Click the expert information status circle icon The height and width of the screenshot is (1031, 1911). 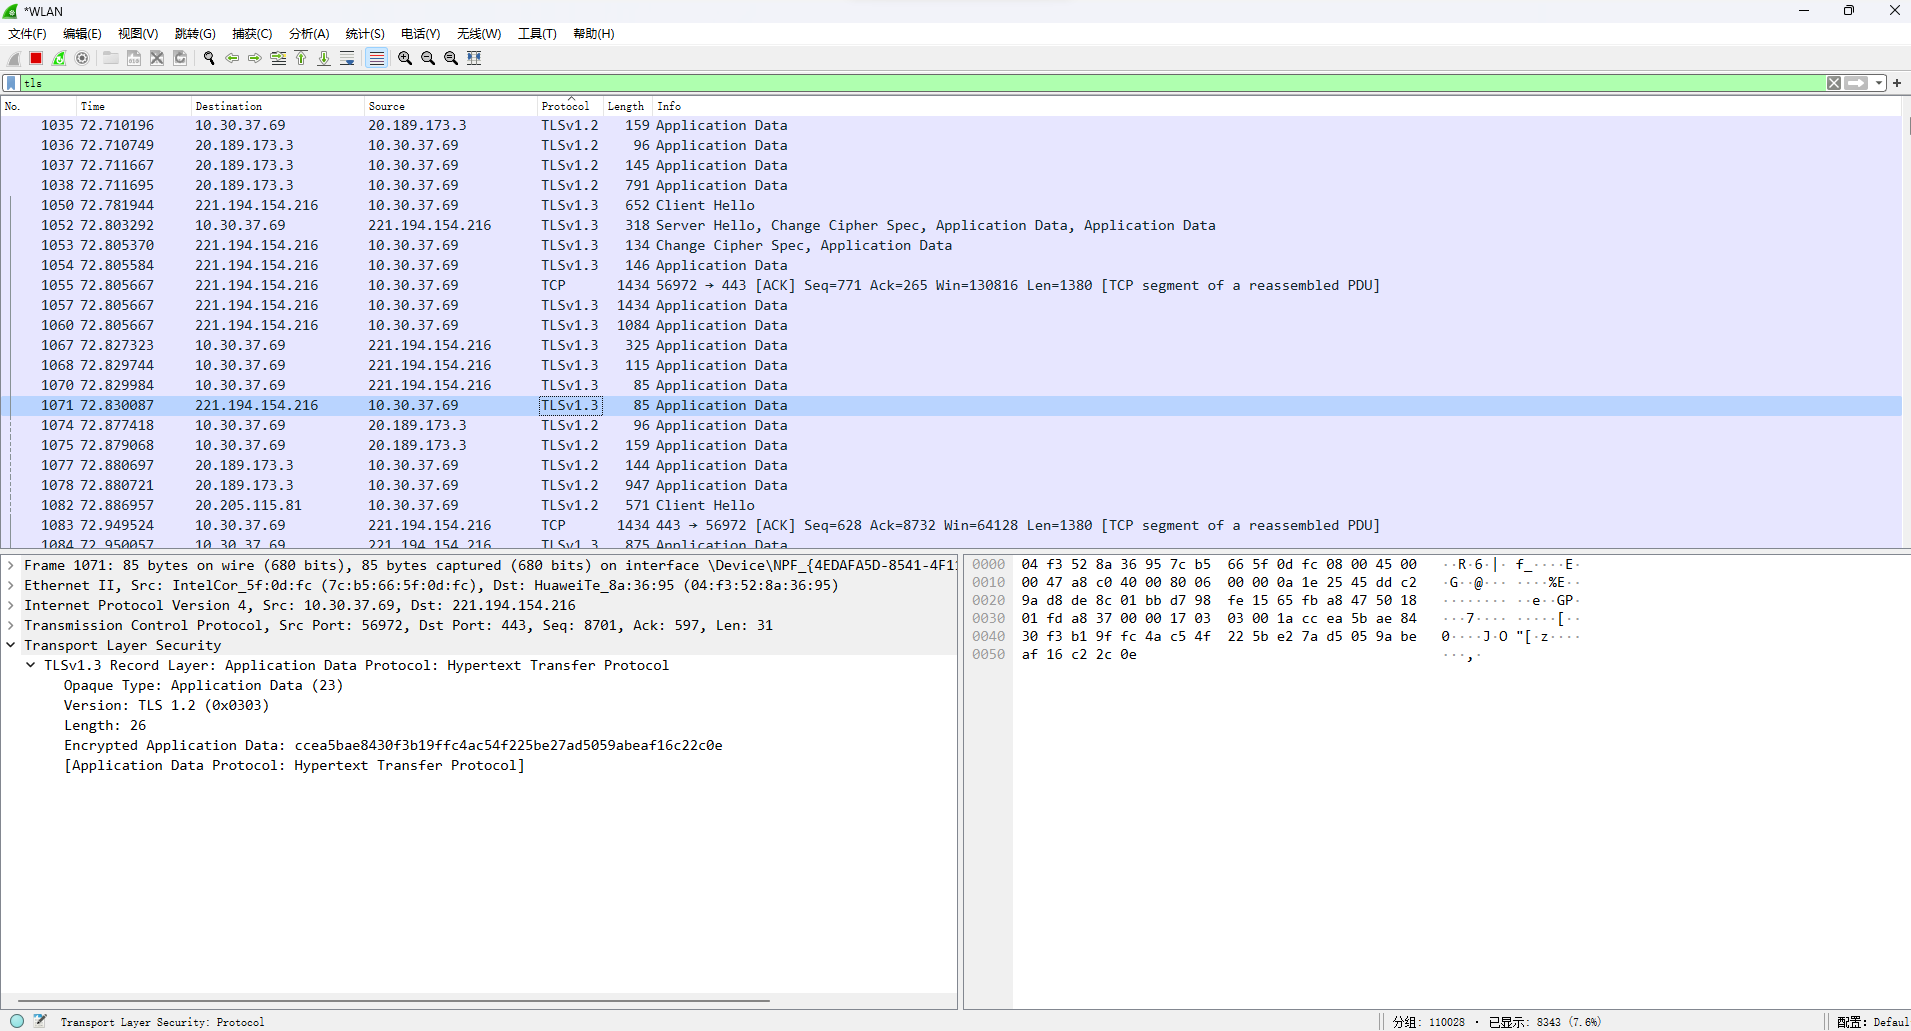pos(17,1021)
